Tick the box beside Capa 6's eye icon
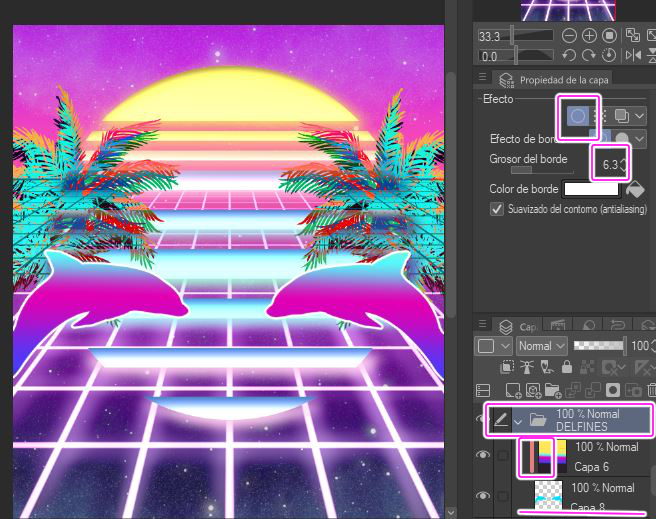656x519 pixels. pos(503,455)
